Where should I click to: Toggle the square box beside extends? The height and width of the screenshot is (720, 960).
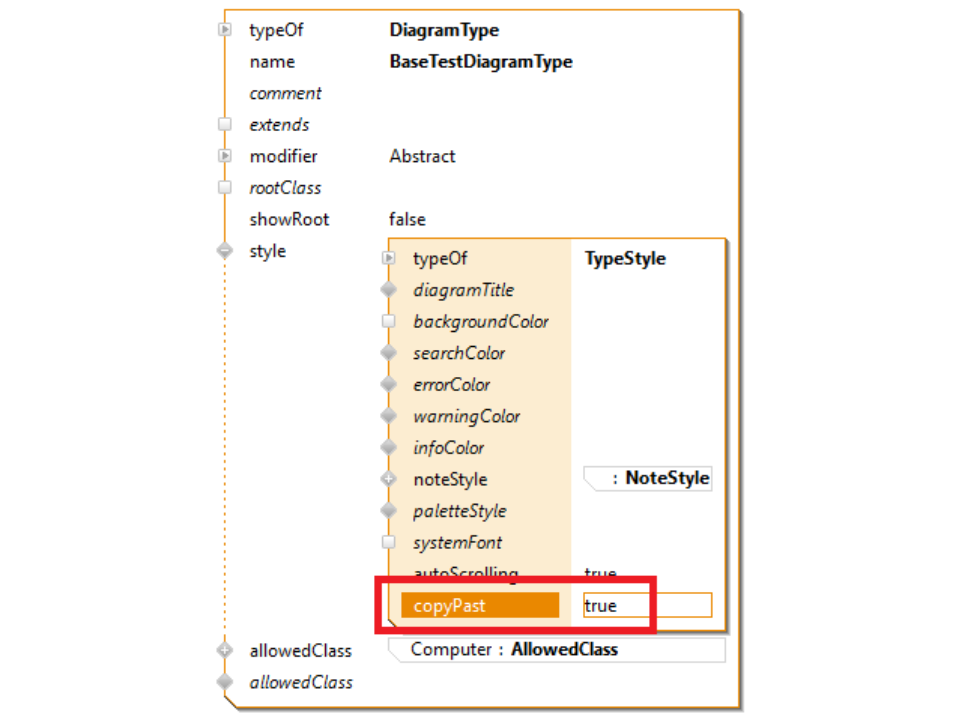[225, 125]
